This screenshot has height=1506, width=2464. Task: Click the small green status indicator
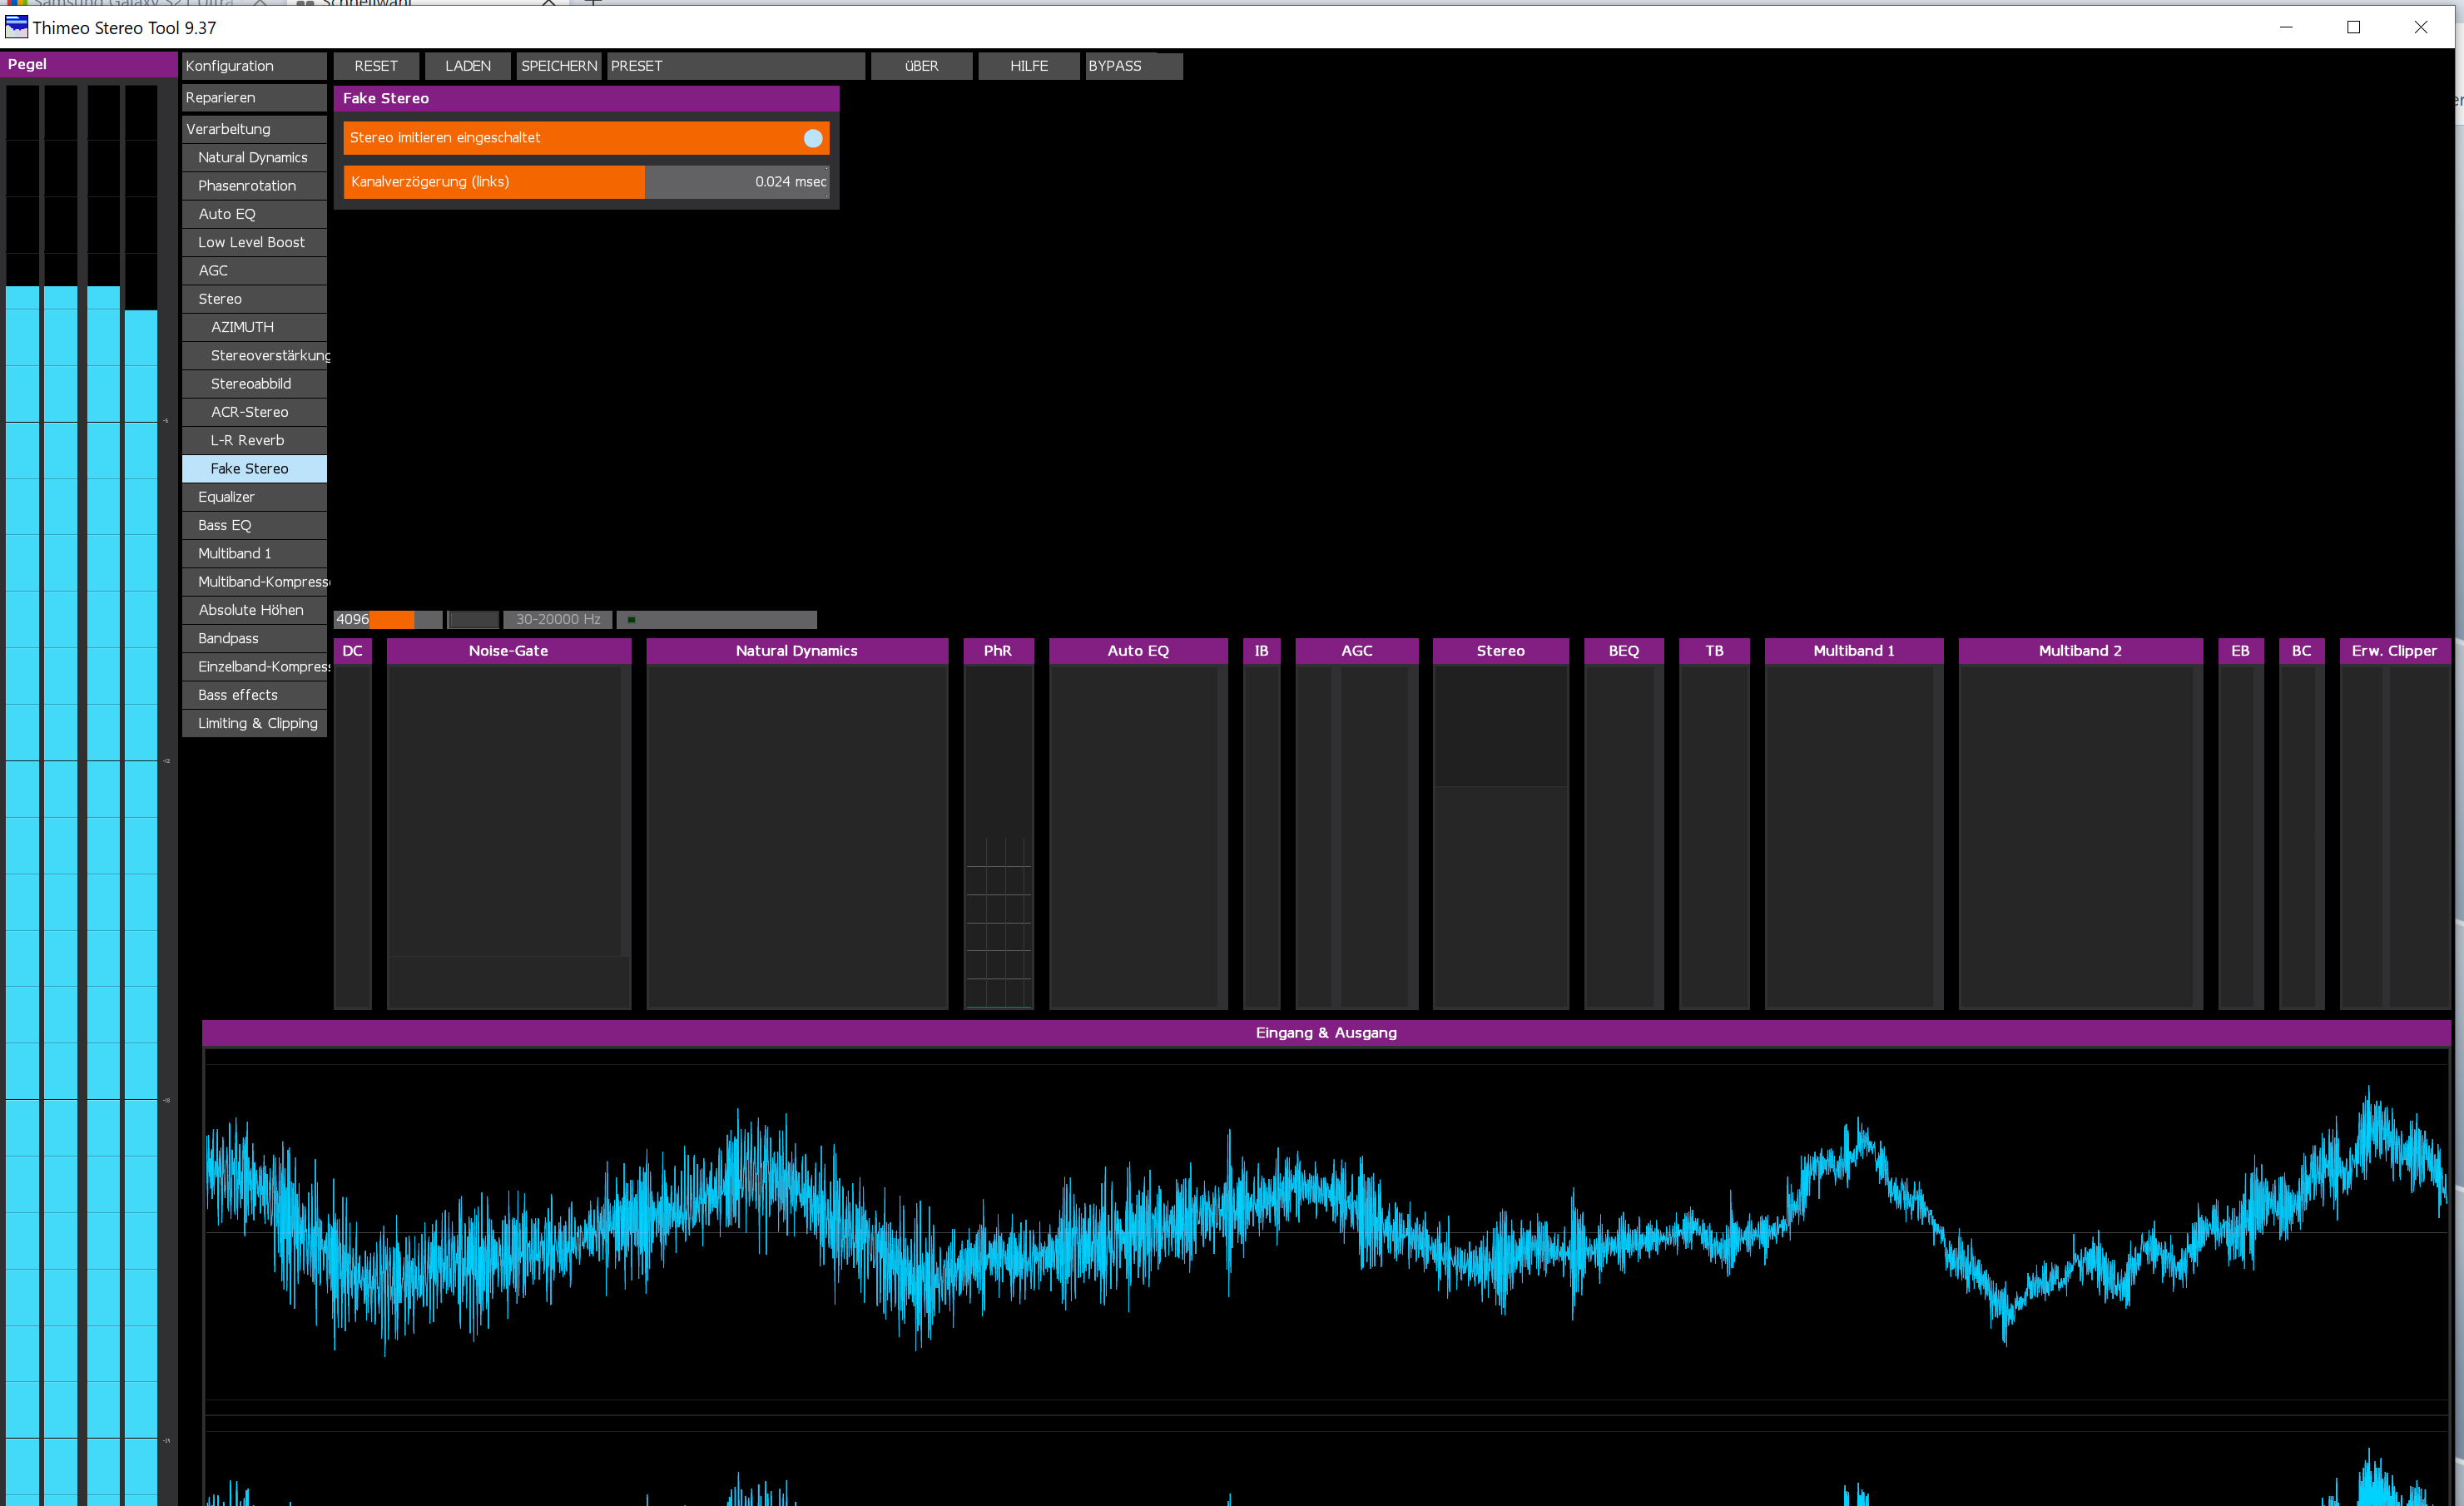point(631,620)
